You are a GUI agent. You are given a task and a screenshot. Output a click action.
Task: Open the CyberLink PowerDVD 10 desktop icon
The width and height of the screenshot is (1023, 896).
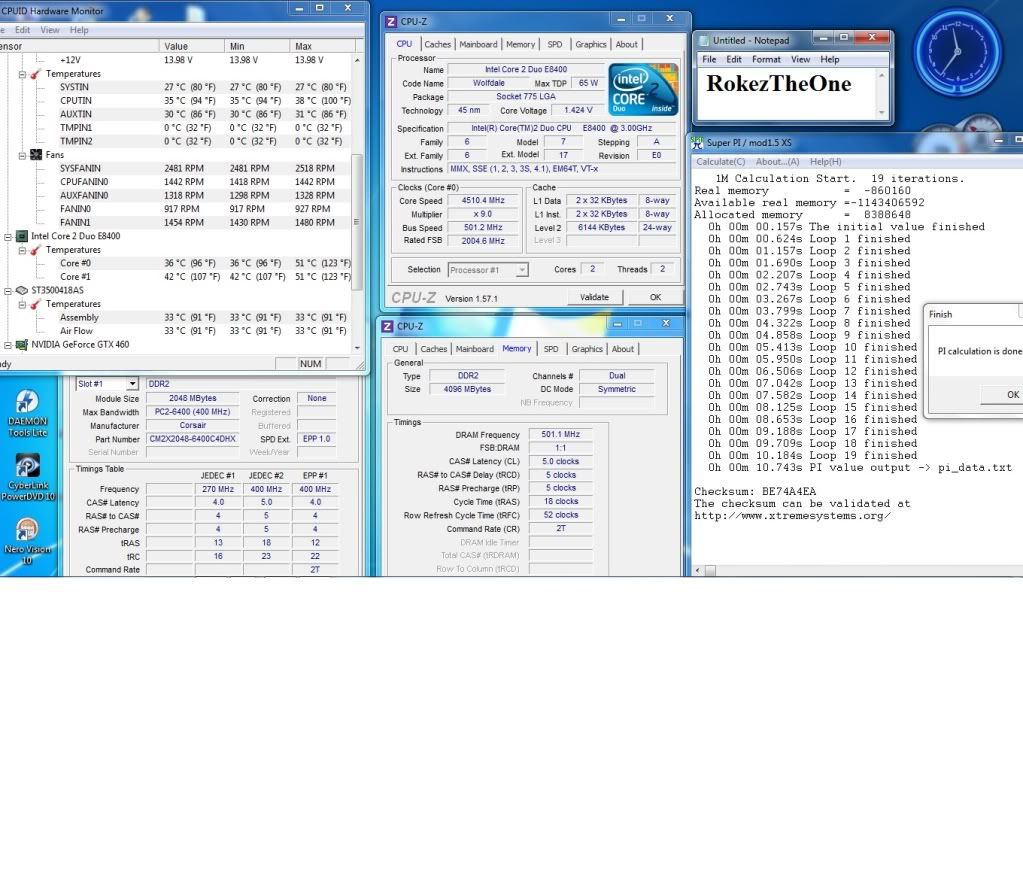pos(27,477)
